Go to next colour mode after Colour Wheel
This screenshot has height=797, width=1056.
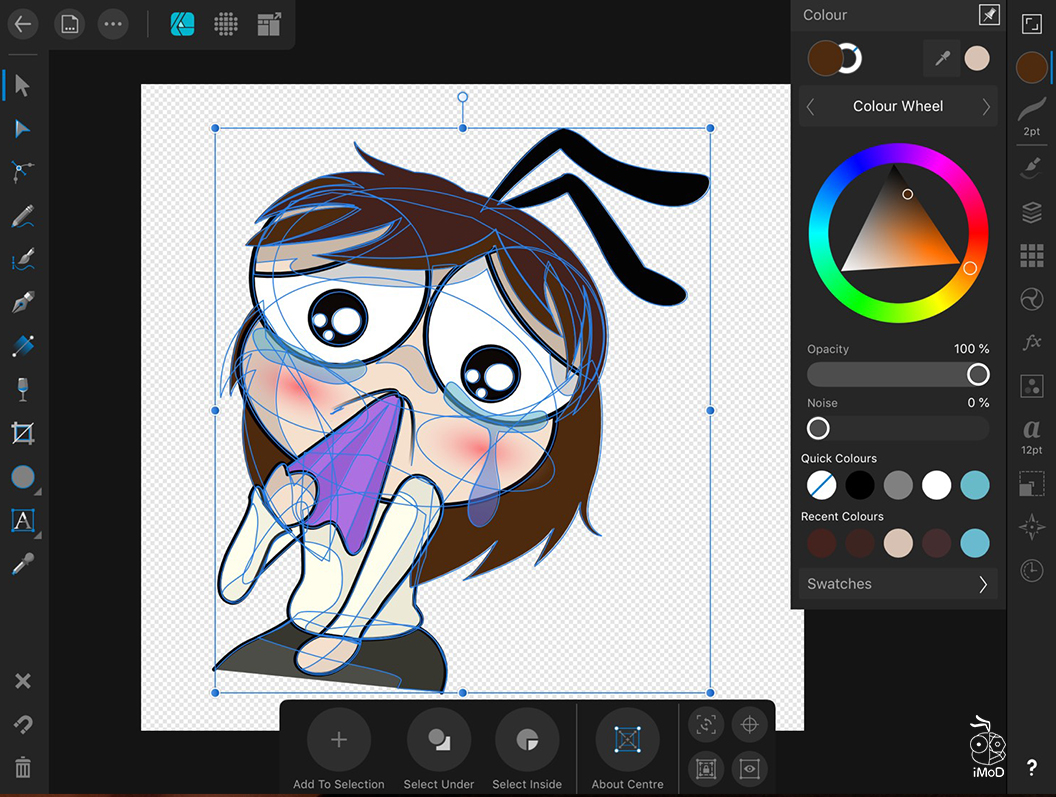(985, 107)
